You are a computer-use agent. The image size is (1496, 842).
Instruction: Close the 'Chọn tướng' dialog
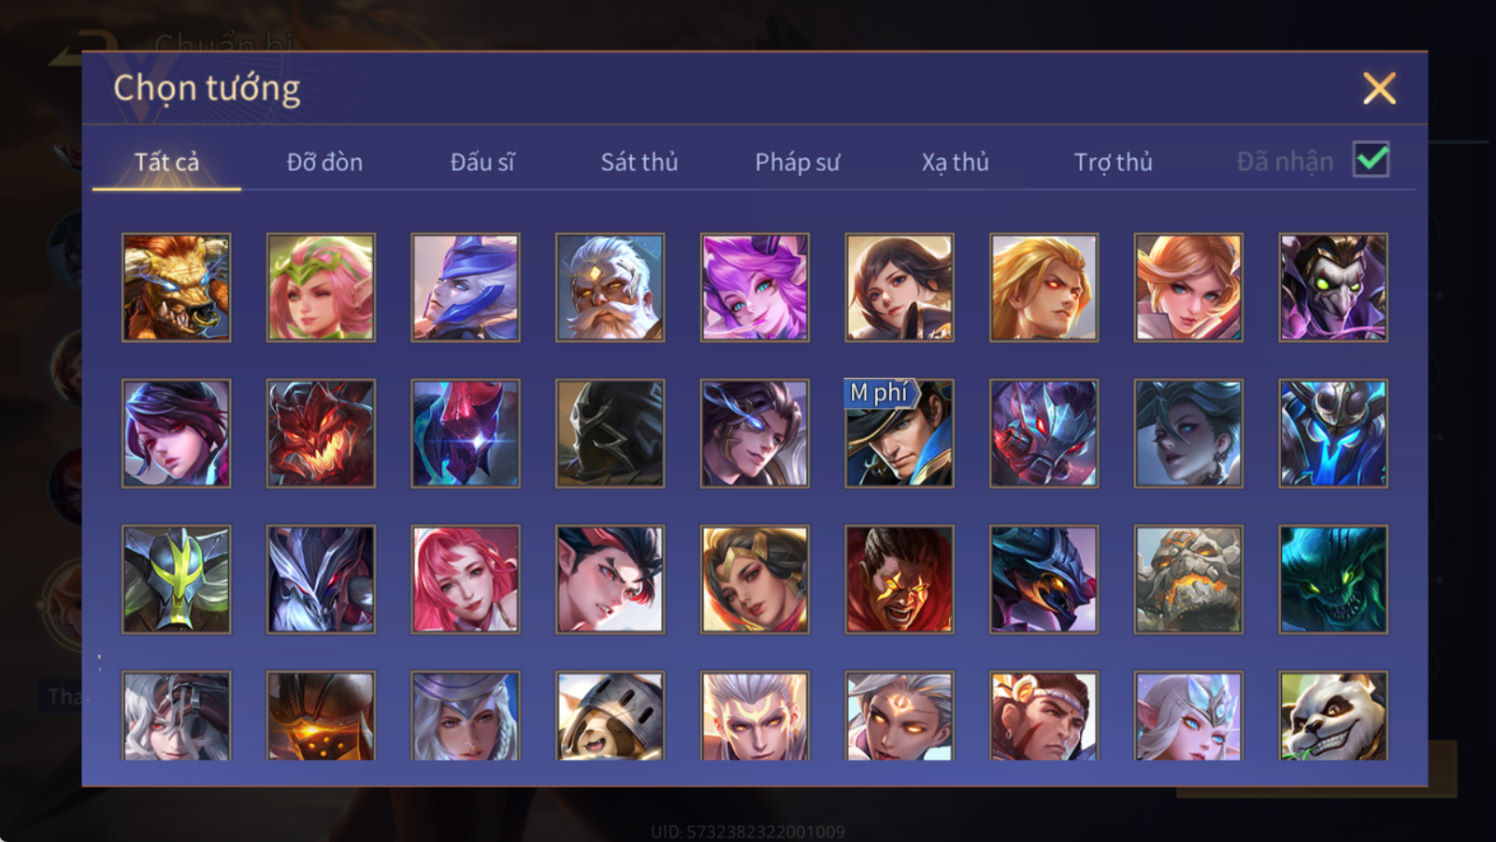[x=1379, y=88]
